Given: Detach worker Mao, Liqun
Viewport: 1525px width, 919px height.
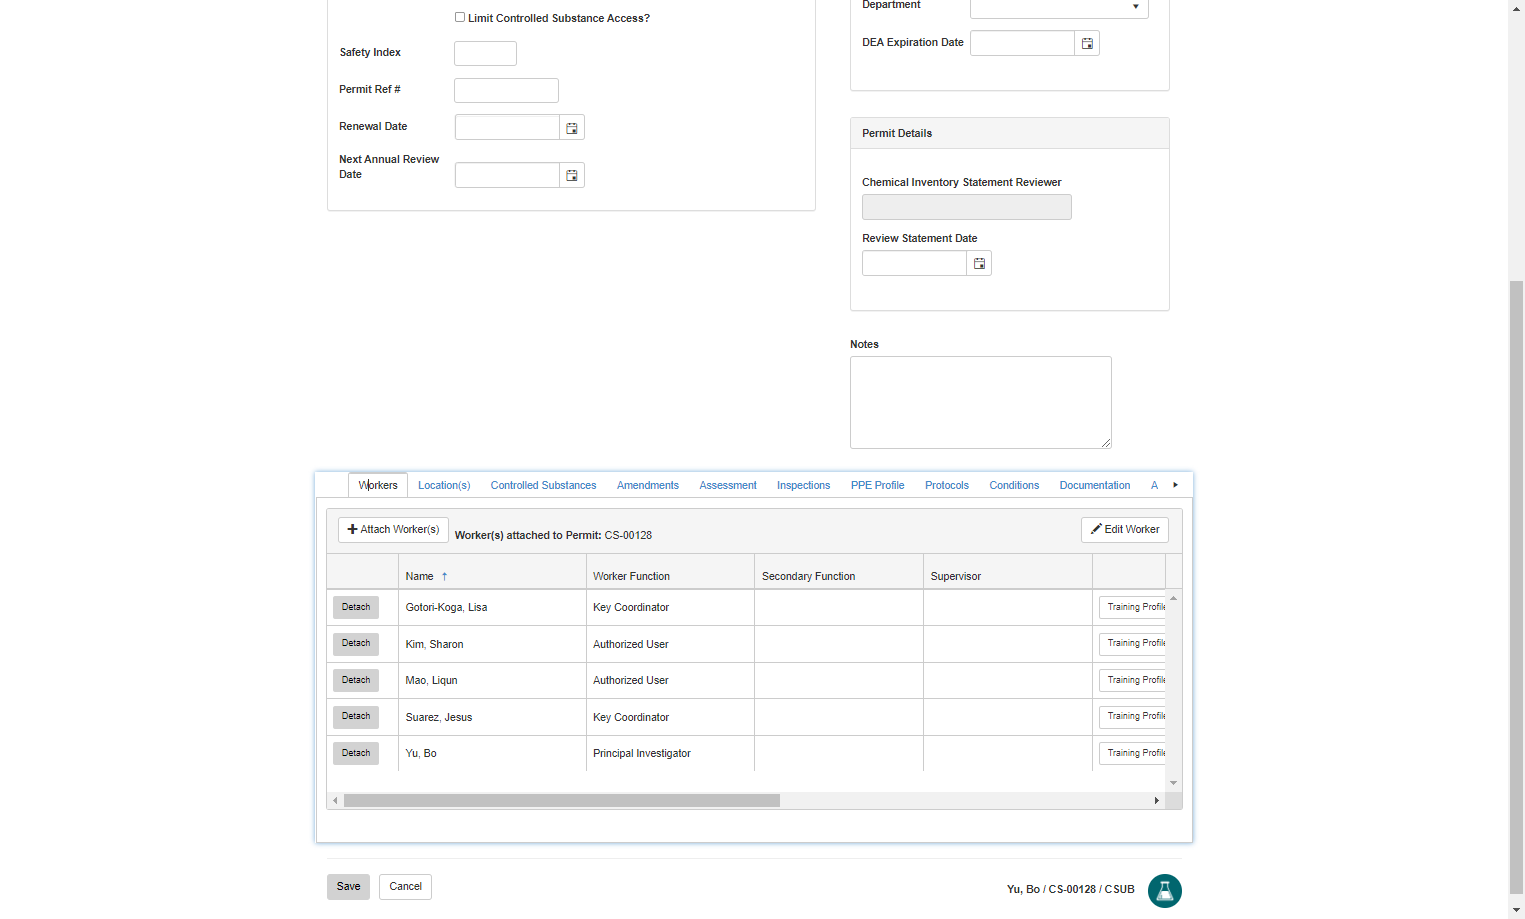Looking at the screenshot, I should tap(356, 681).
